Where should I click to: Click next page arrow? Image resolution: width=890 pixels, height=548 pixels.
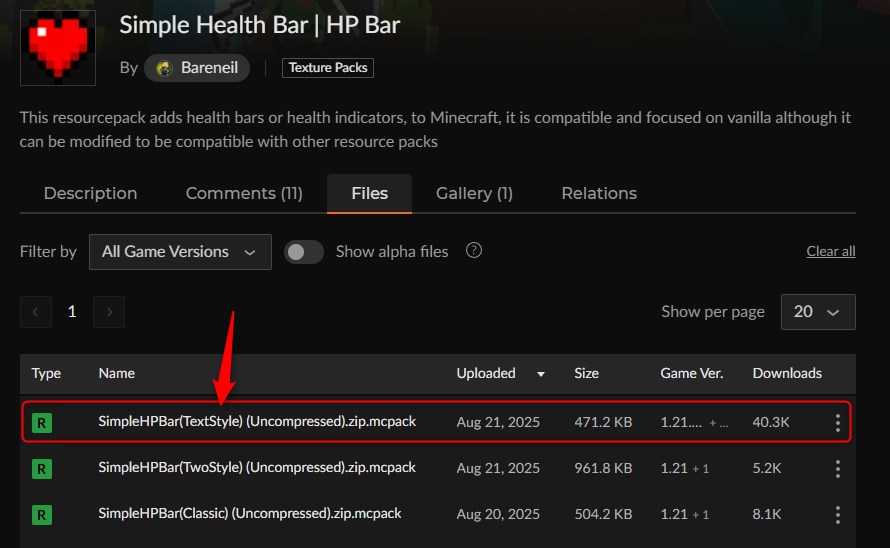point(109,312)
